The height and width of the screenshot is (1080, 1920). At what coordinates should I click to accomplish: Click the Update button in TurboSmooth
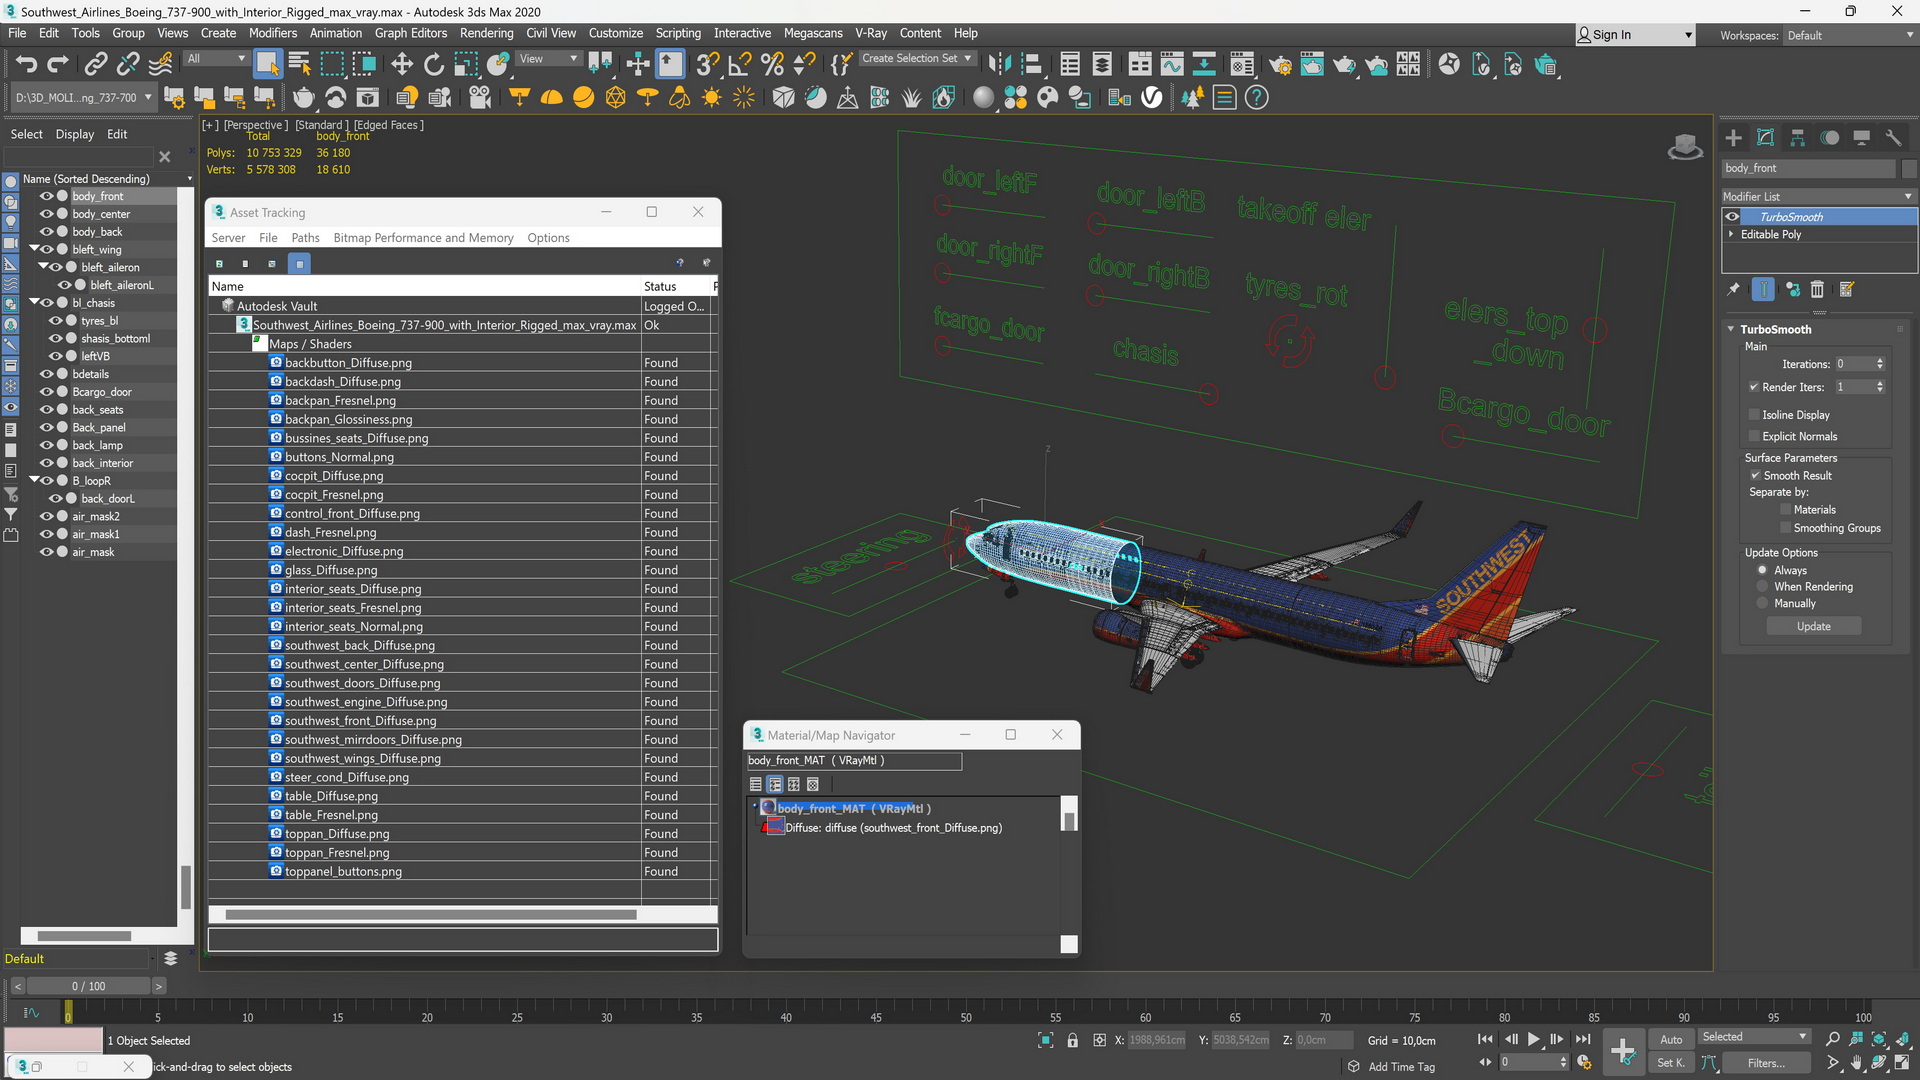pyautogui.click(x=1813, y=627)
